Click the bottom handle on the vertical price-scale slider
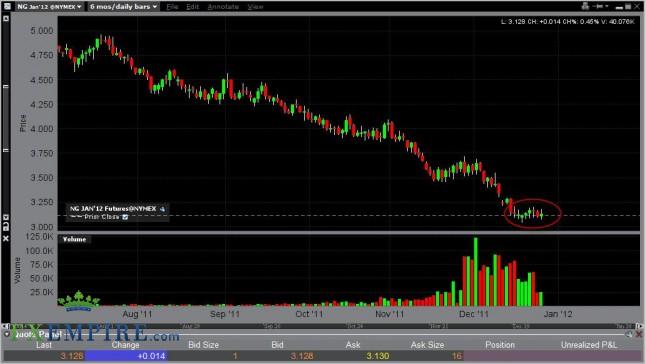The image size is (645, 364). pyautogui.click(x=6, y=151)
